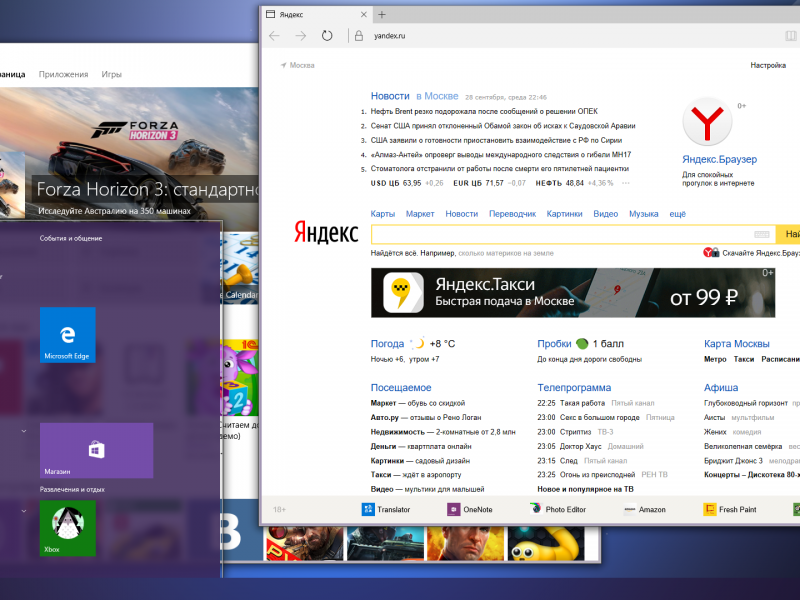Open Бриджит Джонс 3 in Афиша
The width and height of the screenshot is (800, 600).
point(733,460)
